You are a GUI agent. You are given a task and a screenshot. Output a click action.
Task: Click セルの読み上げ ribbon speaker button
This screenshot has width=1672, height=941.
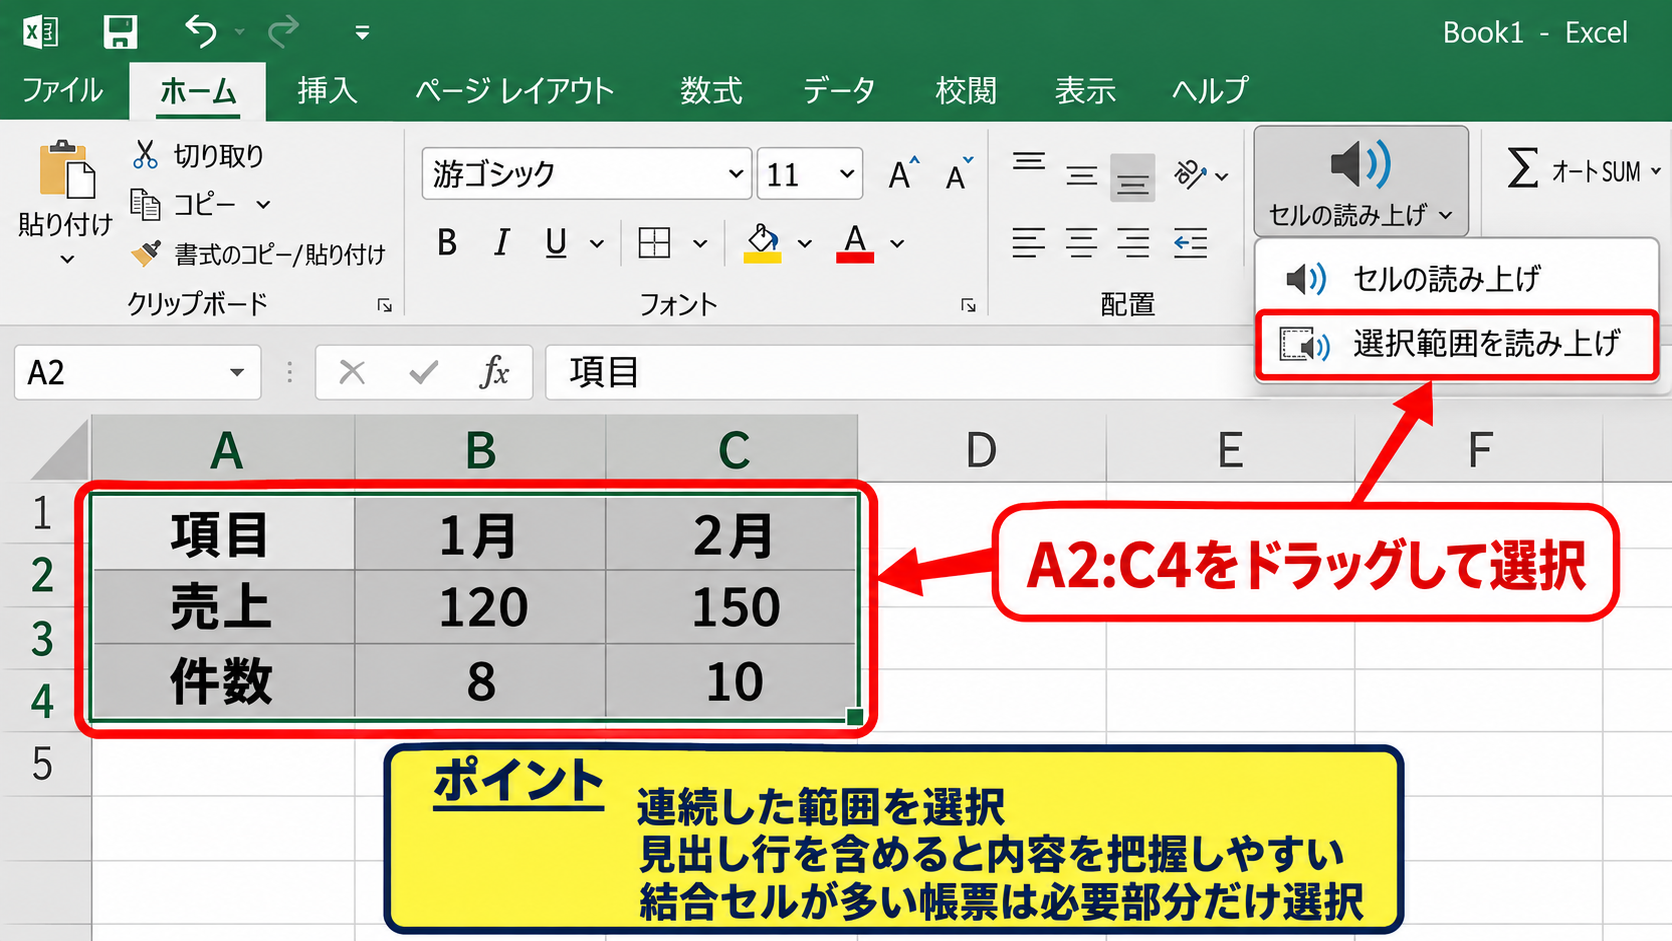point(1361,181)
